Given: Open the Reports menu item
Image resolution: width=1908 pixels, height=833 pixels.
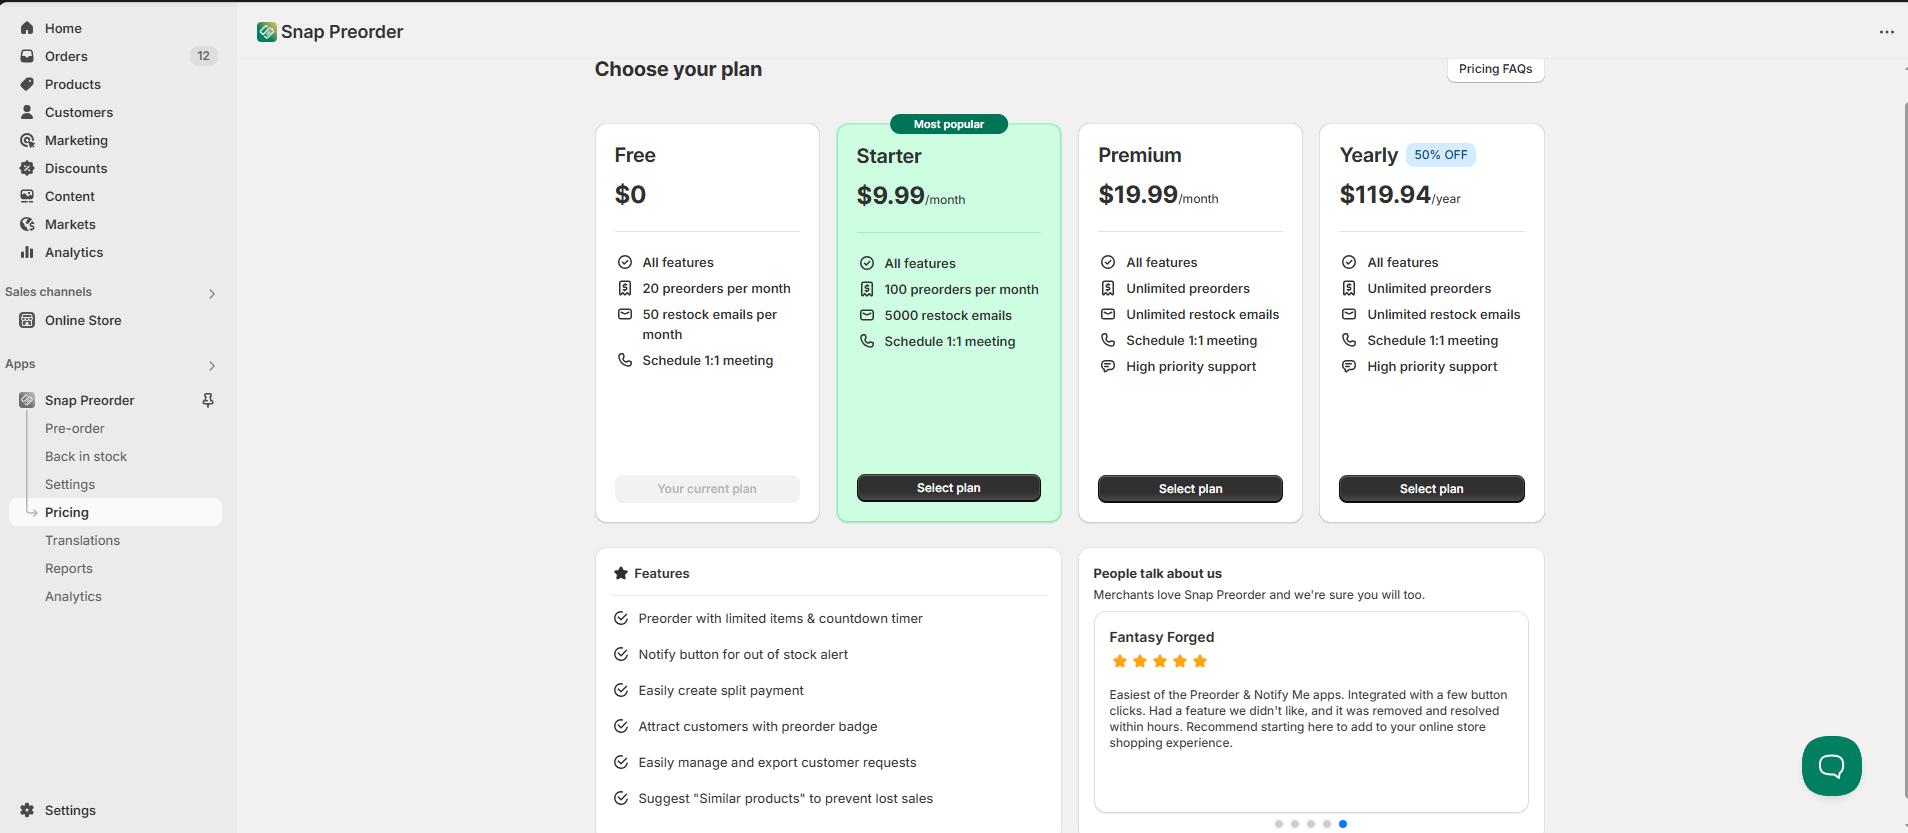Looking at the screenshot, I should 69,568.
